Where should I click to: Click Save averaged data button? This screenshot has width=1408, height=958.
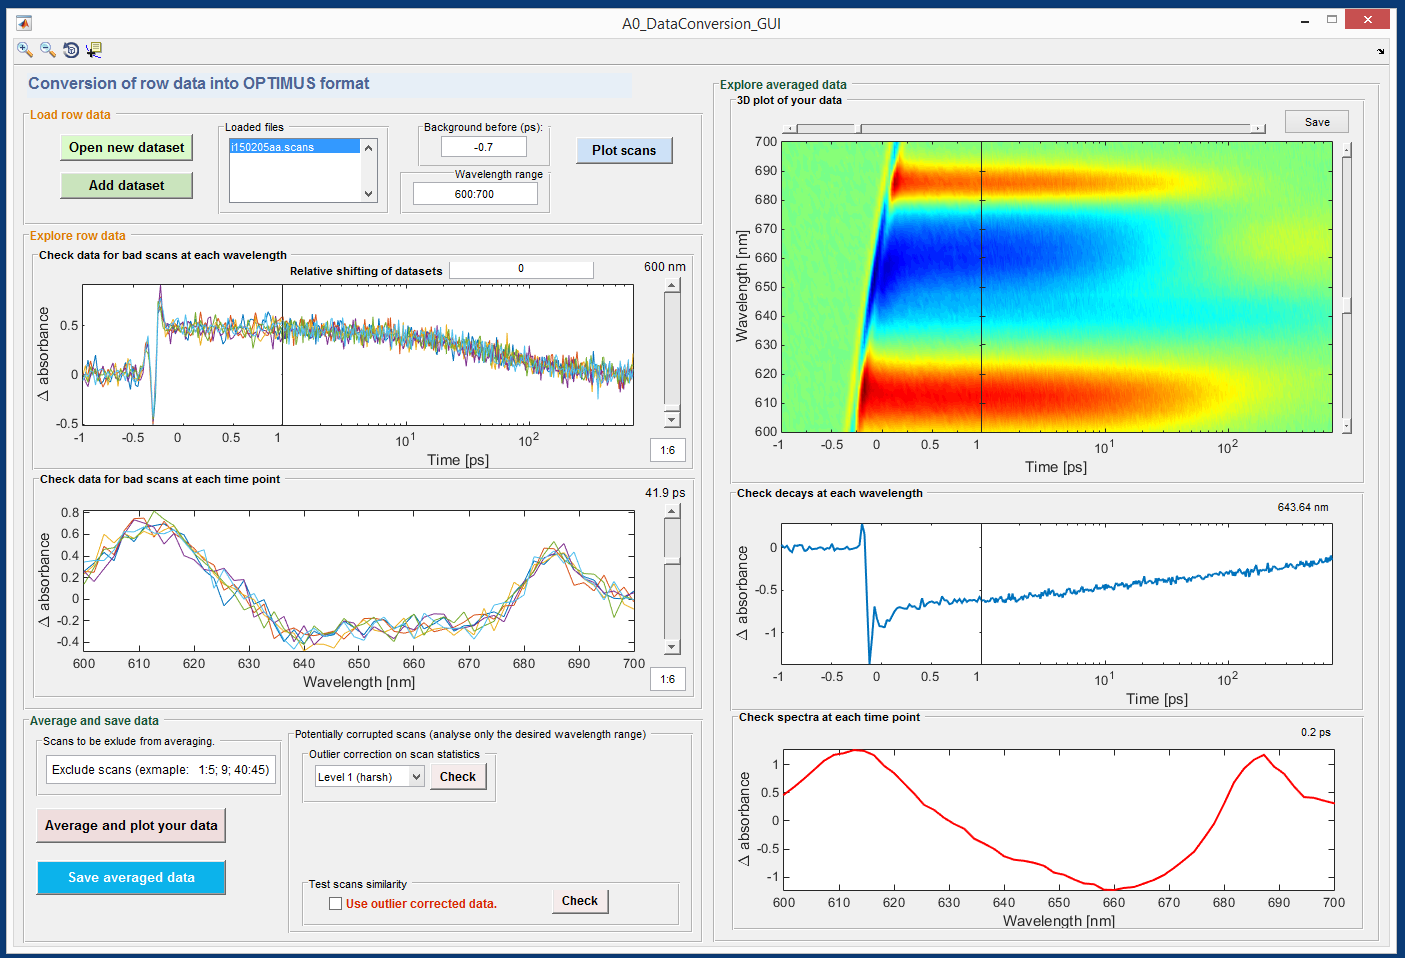pos(131,877)
